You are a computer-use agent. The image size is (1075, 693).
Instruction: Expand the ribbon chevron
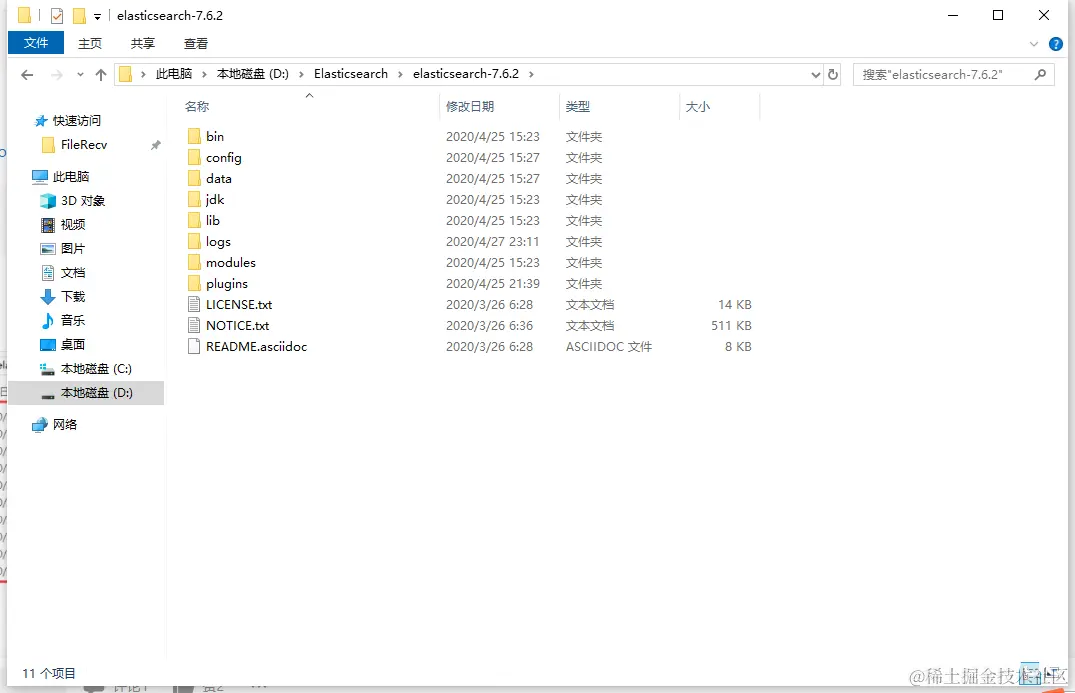point(1034,45)
